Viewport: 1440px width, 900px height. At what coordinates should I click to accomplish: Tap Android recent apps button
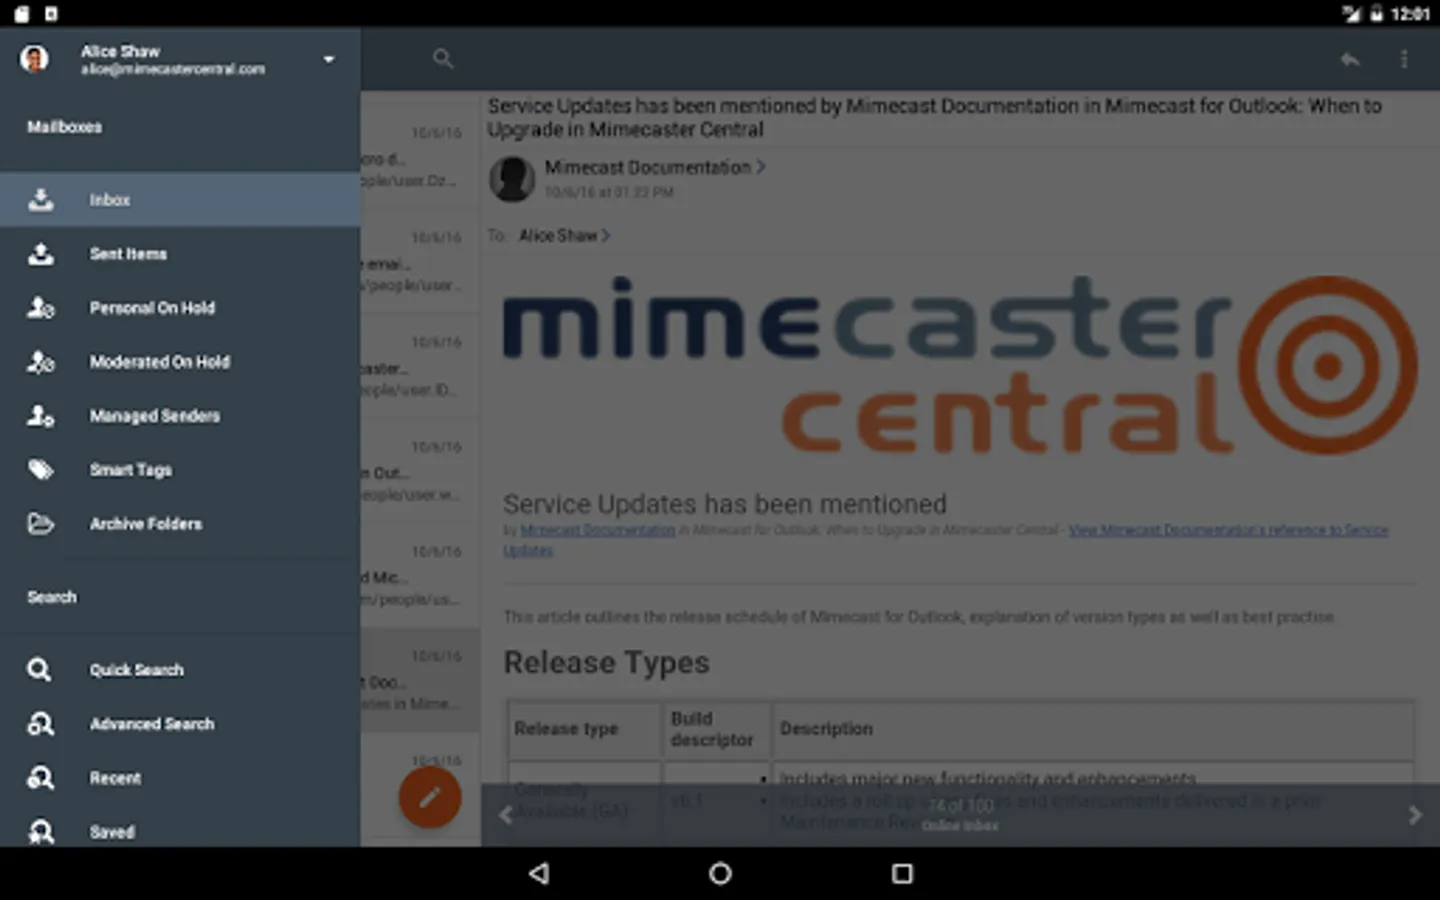point(902,874)
